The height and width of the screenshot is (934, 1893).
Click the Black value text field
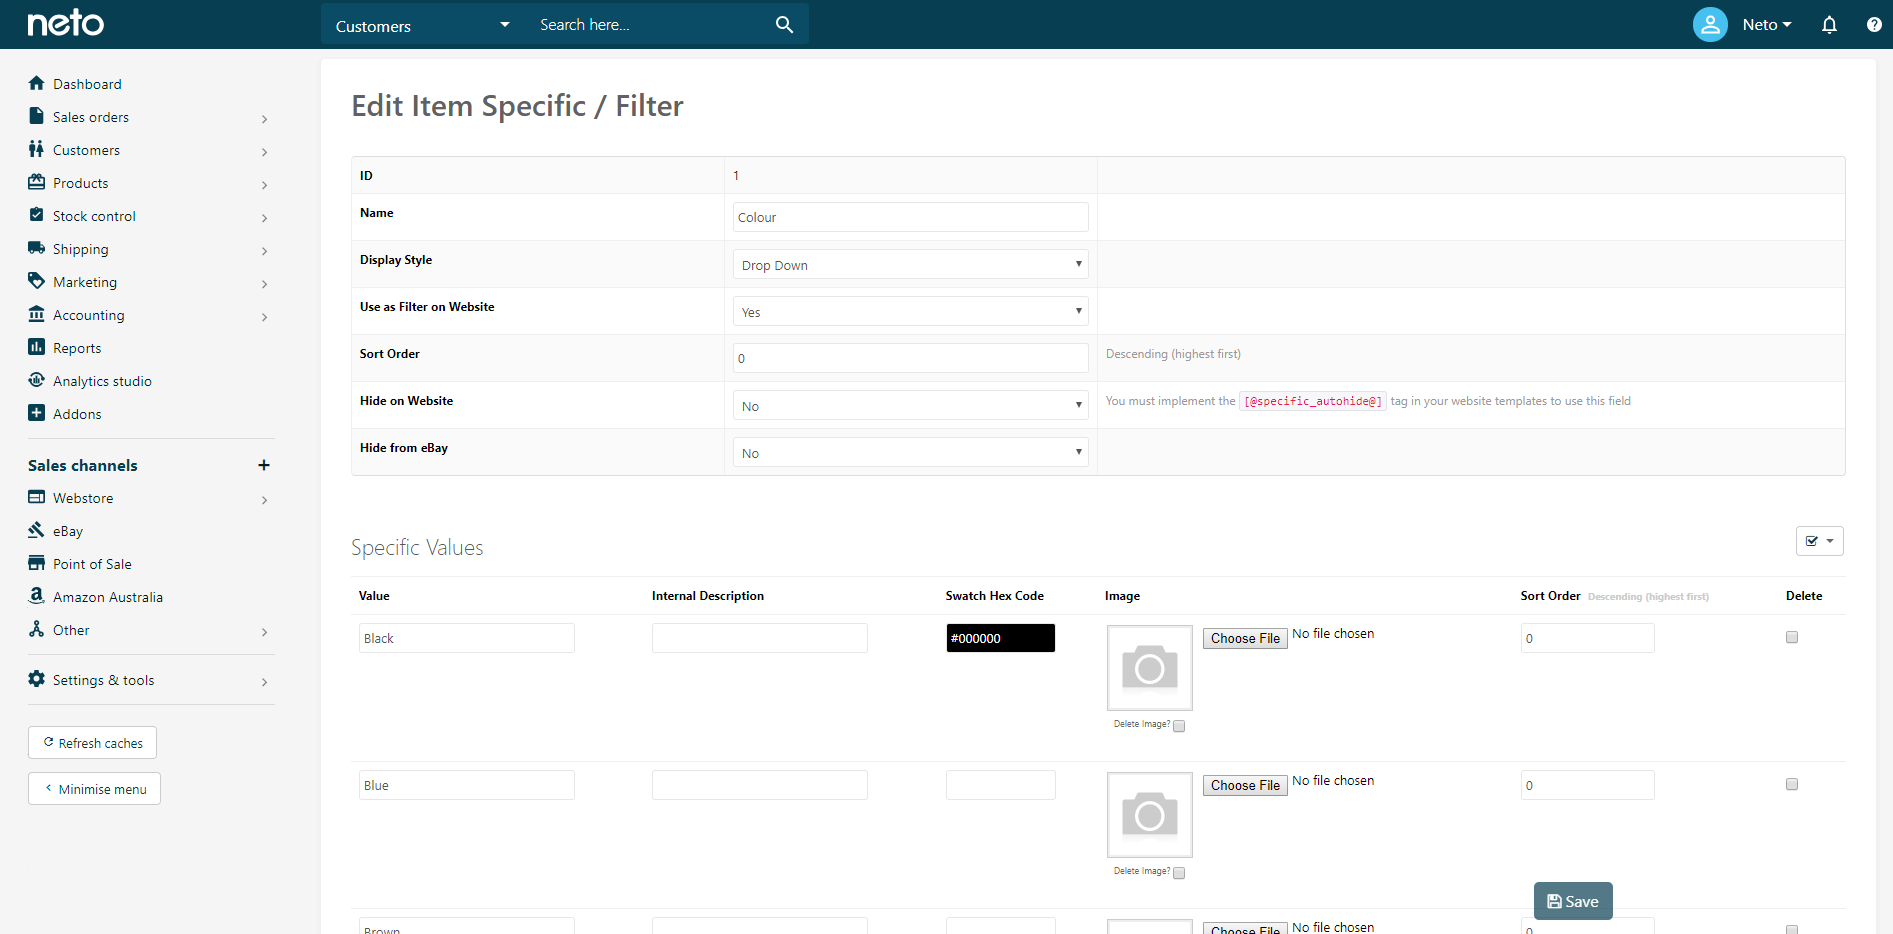tap(466, 638)
